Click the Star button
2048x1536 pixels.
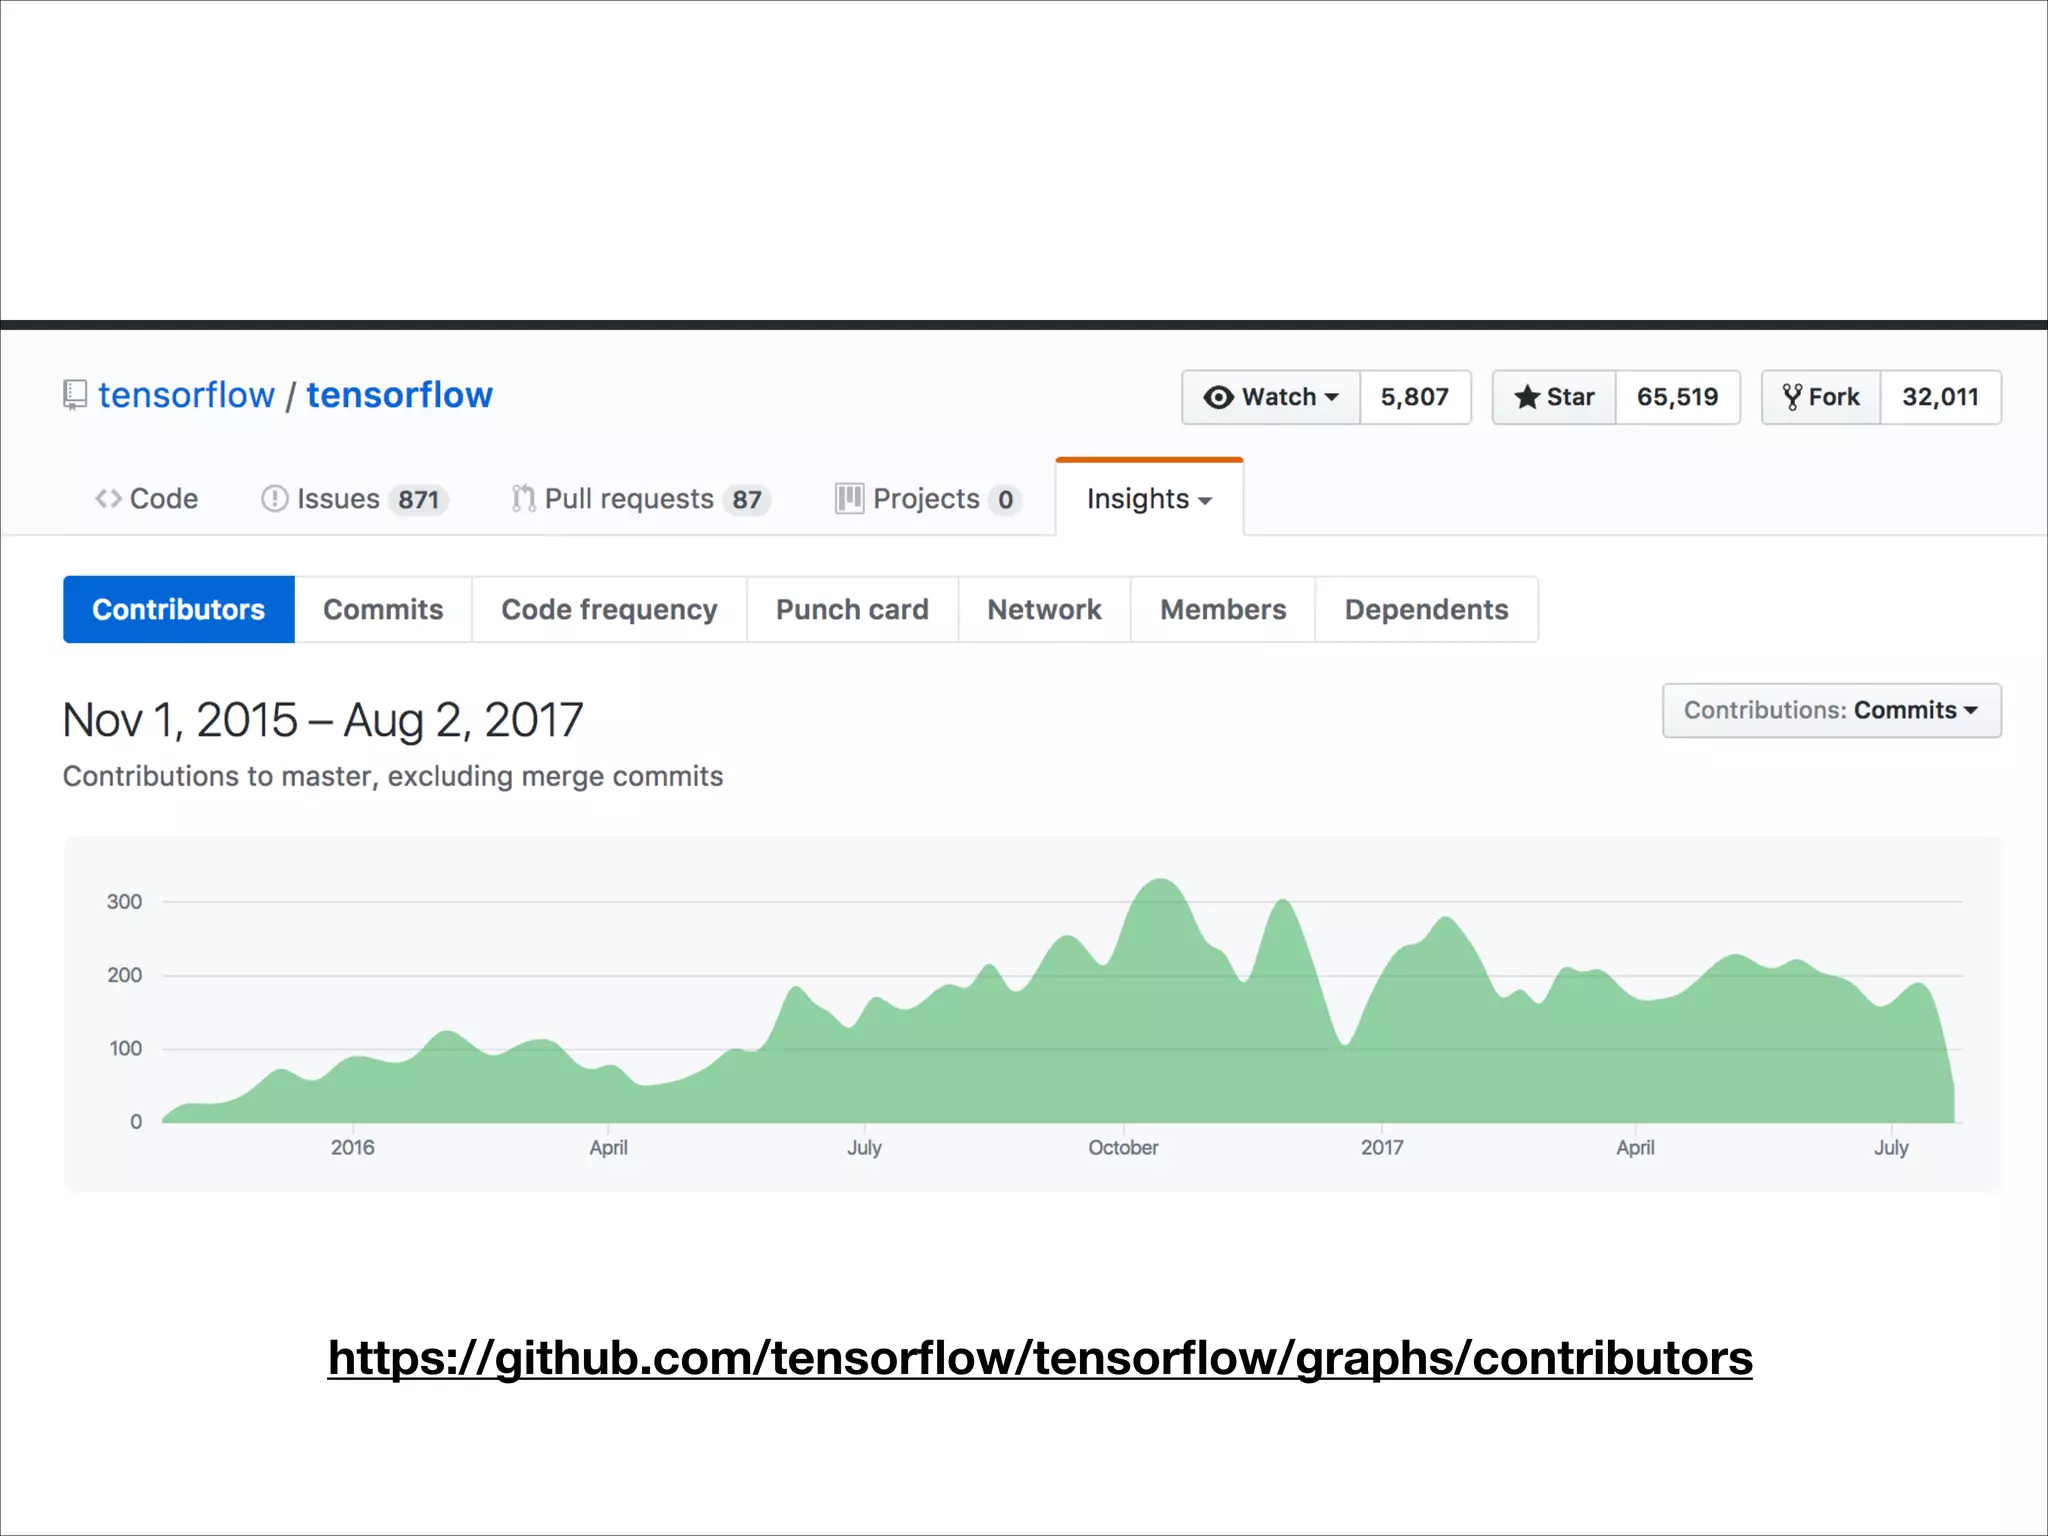[x=1554, y=397]
